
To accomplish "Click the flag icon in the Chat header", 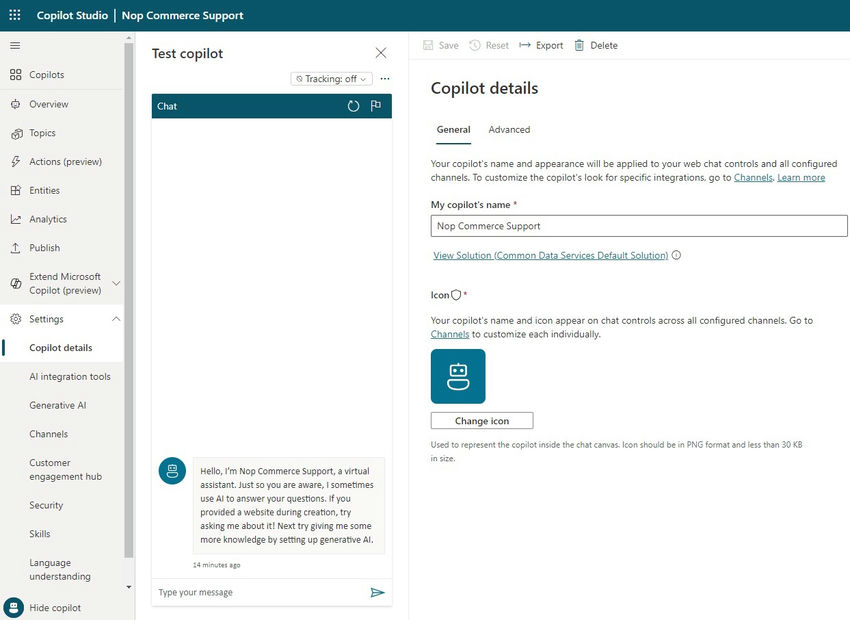I will 376,106.
